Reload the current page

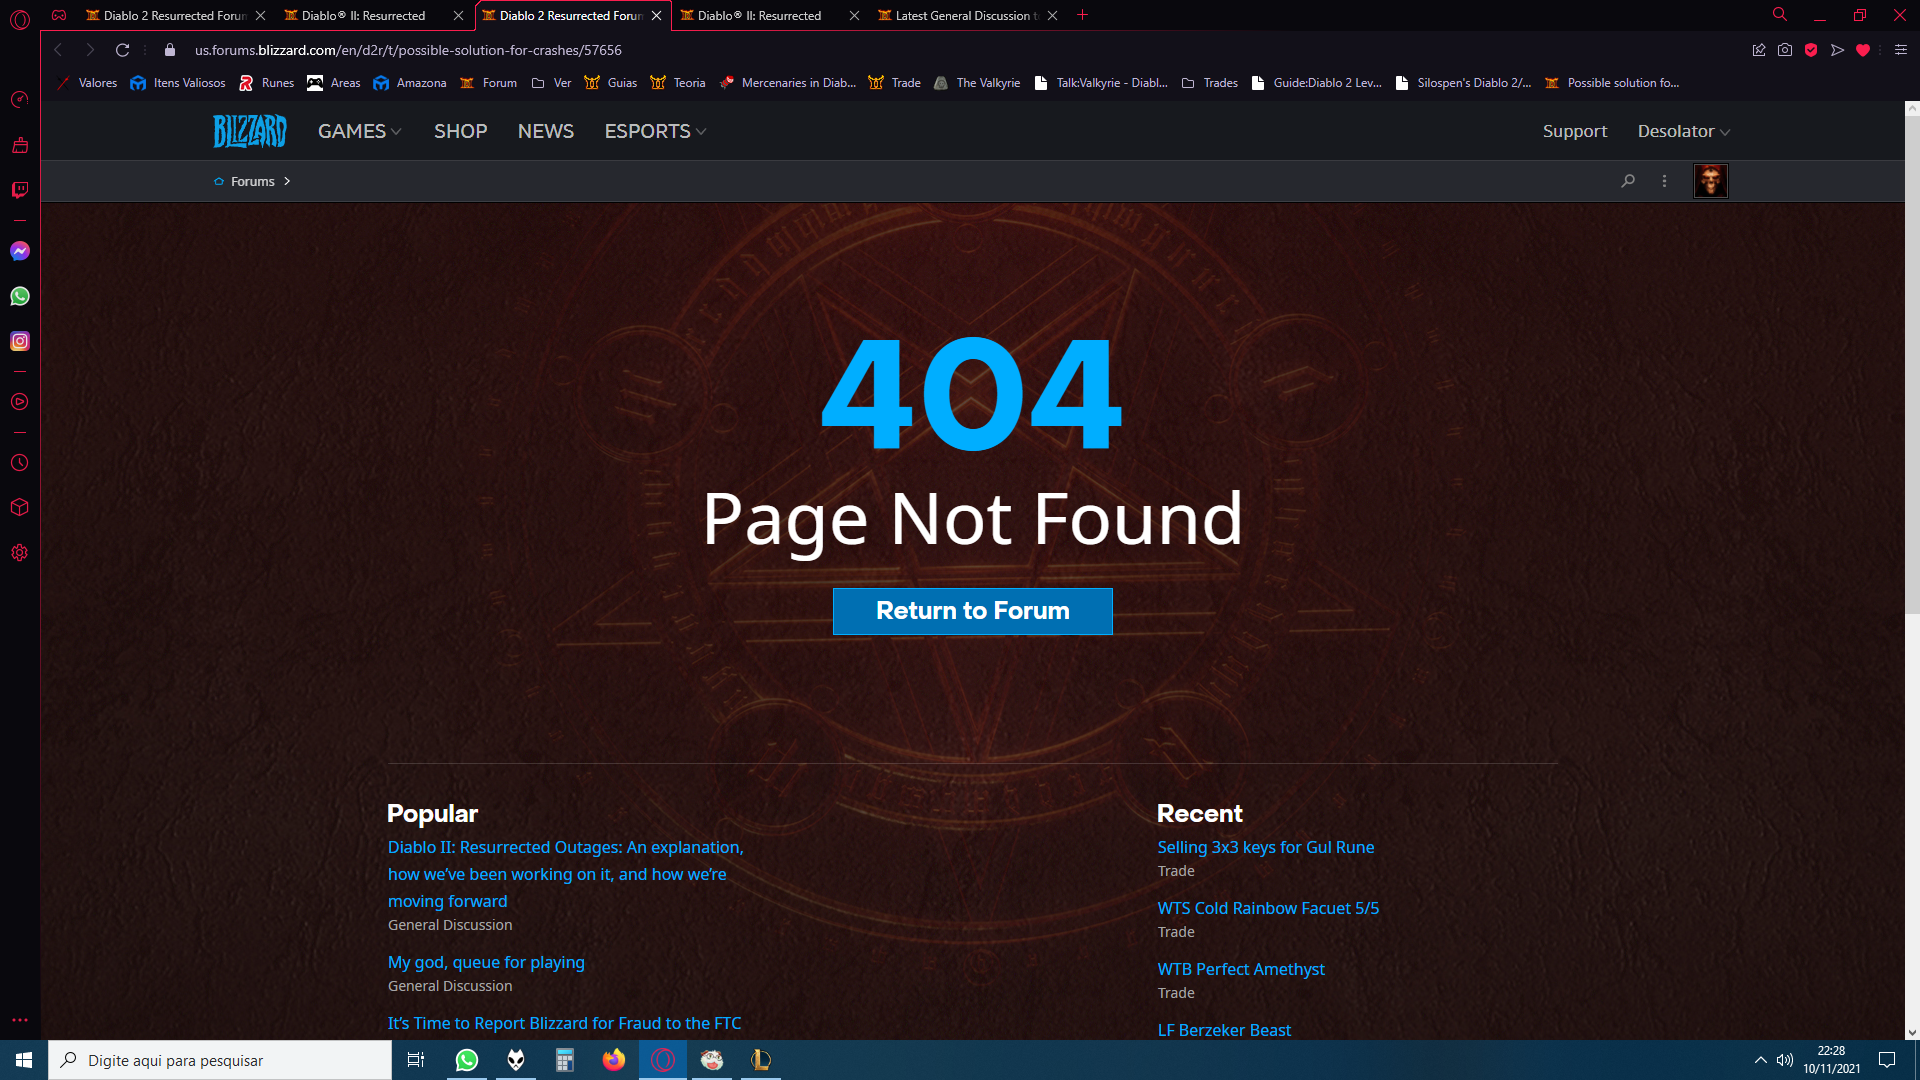click(x=122, y=50)
